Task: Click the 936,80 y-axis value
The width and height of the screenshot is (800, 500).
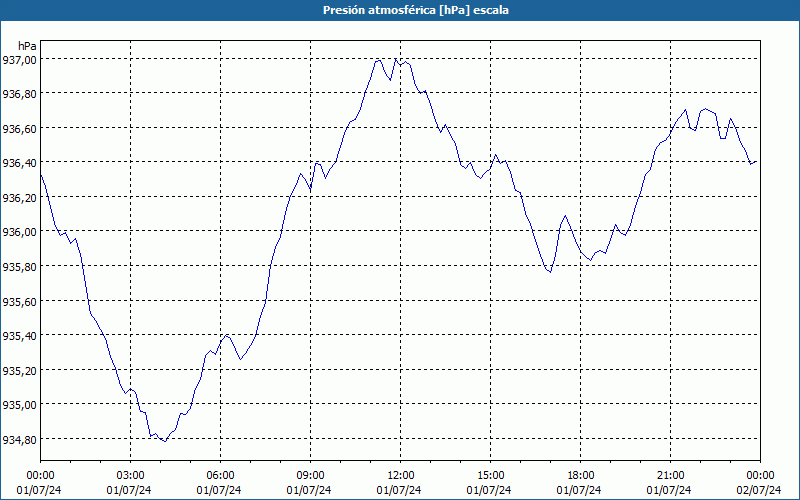Action: click(x=20, y=94)
